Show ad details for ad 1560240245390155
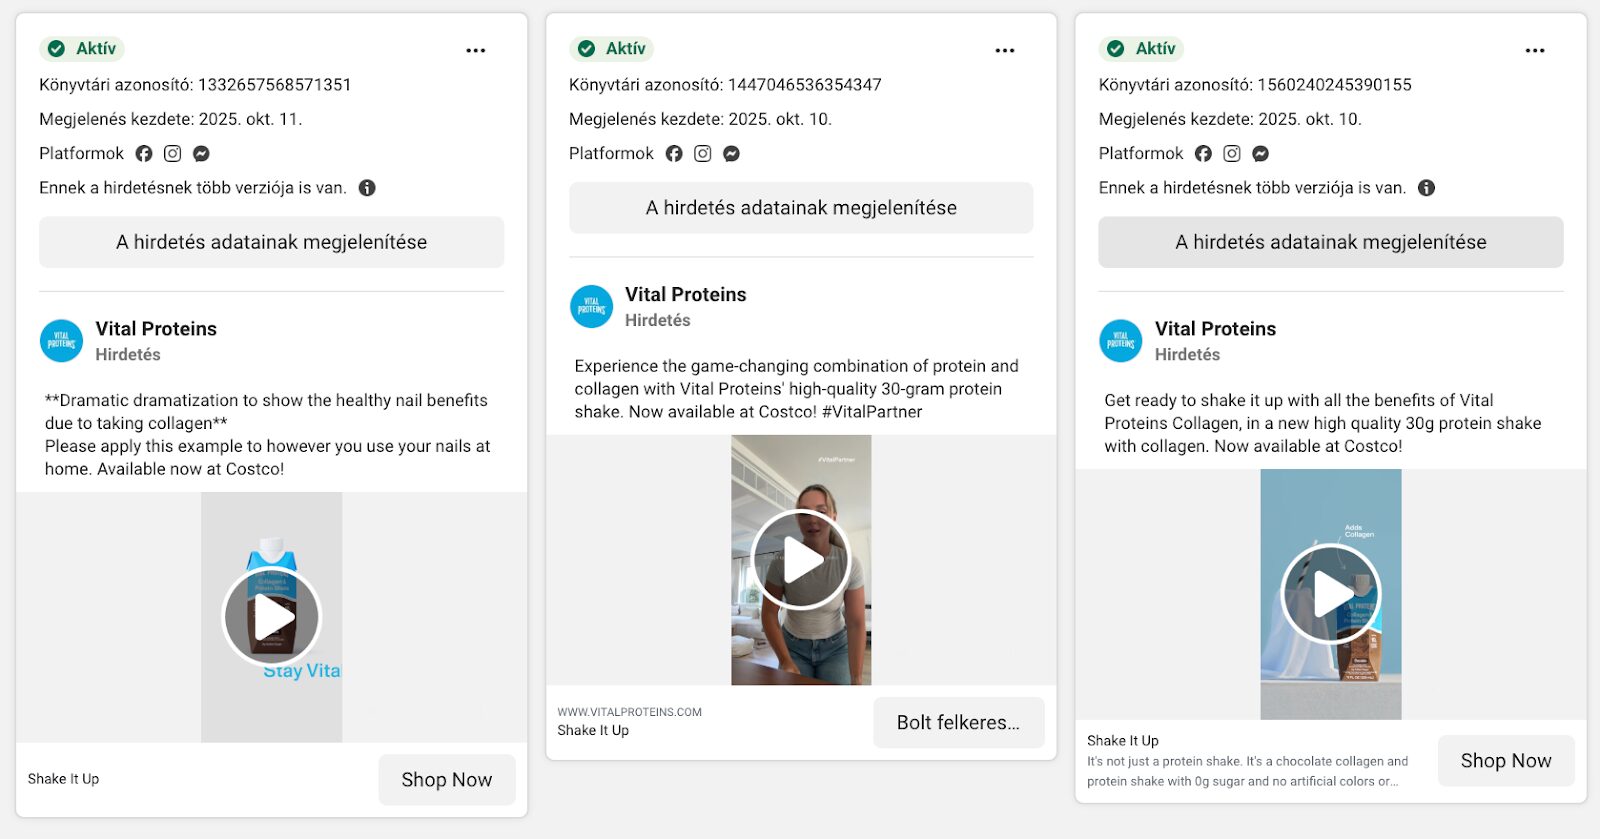Image resolution: width=1600 pixels, height=839 pixels. (1331, 242)
